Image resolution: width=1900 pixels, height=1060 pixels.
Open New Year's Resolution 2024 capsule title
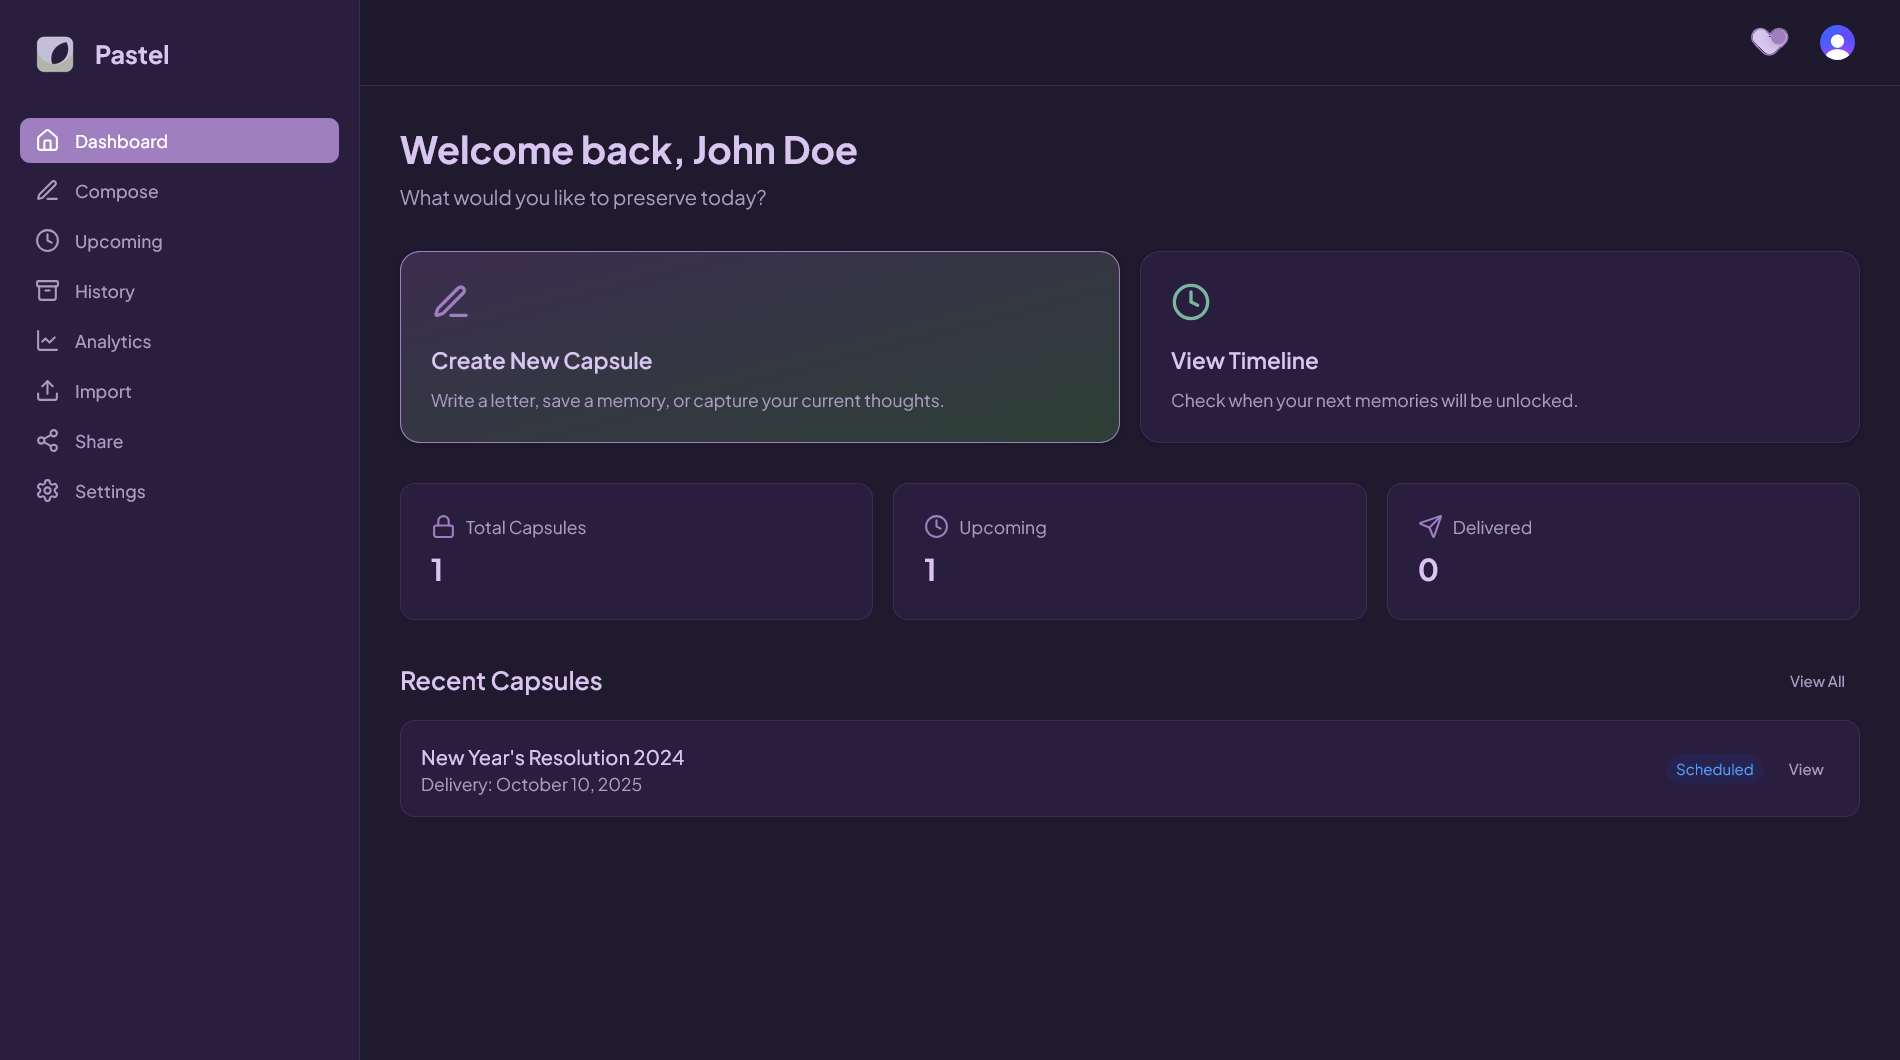552,758
